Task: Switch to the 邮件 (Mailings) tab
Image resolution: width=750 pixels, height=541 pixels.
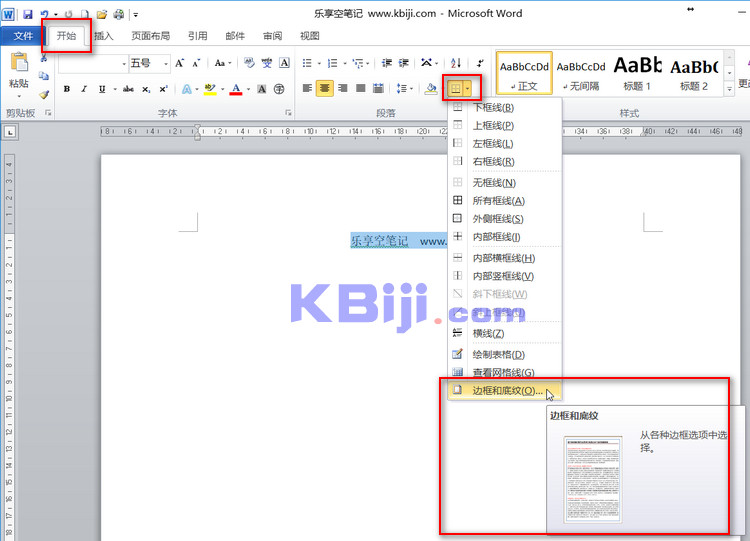Action: [x=235, y=36]
